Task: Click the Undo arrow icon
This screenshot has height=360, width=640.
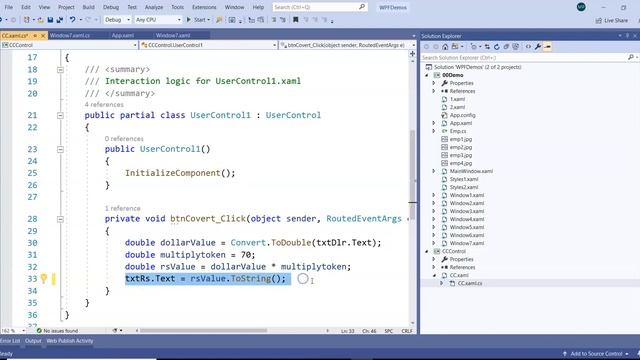Action: (72, 20)
